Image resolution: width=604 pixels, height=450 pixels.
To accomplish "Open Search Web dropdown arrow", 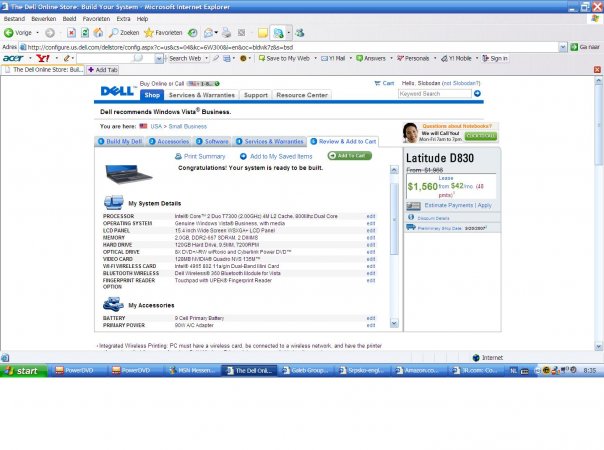I will point(206,59).
